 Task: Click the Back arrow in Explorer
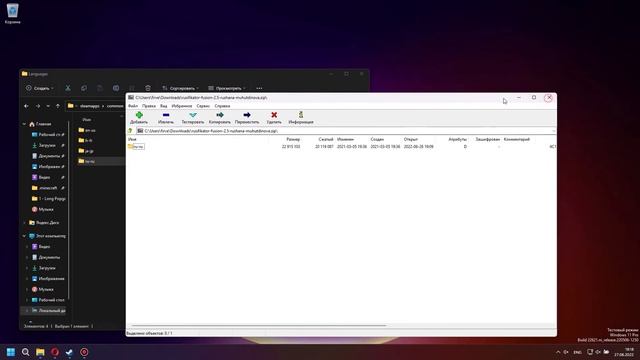coord(27,106)
